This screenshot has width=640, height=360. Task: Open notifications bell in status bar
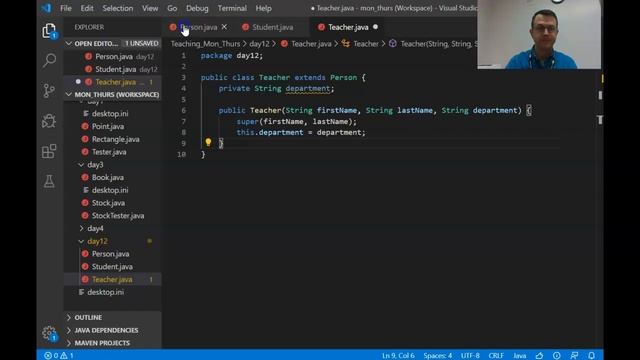click(x=591, y=356)
